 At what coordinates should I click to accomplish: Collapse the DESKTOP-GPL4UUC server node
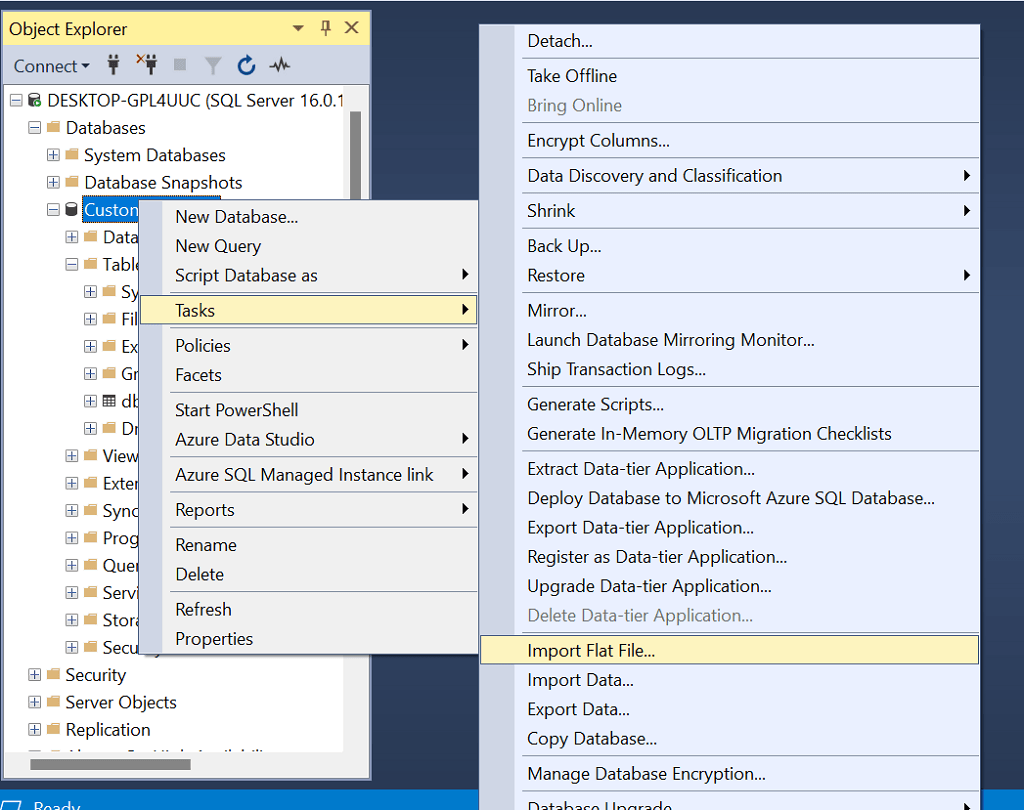(16, 100)
